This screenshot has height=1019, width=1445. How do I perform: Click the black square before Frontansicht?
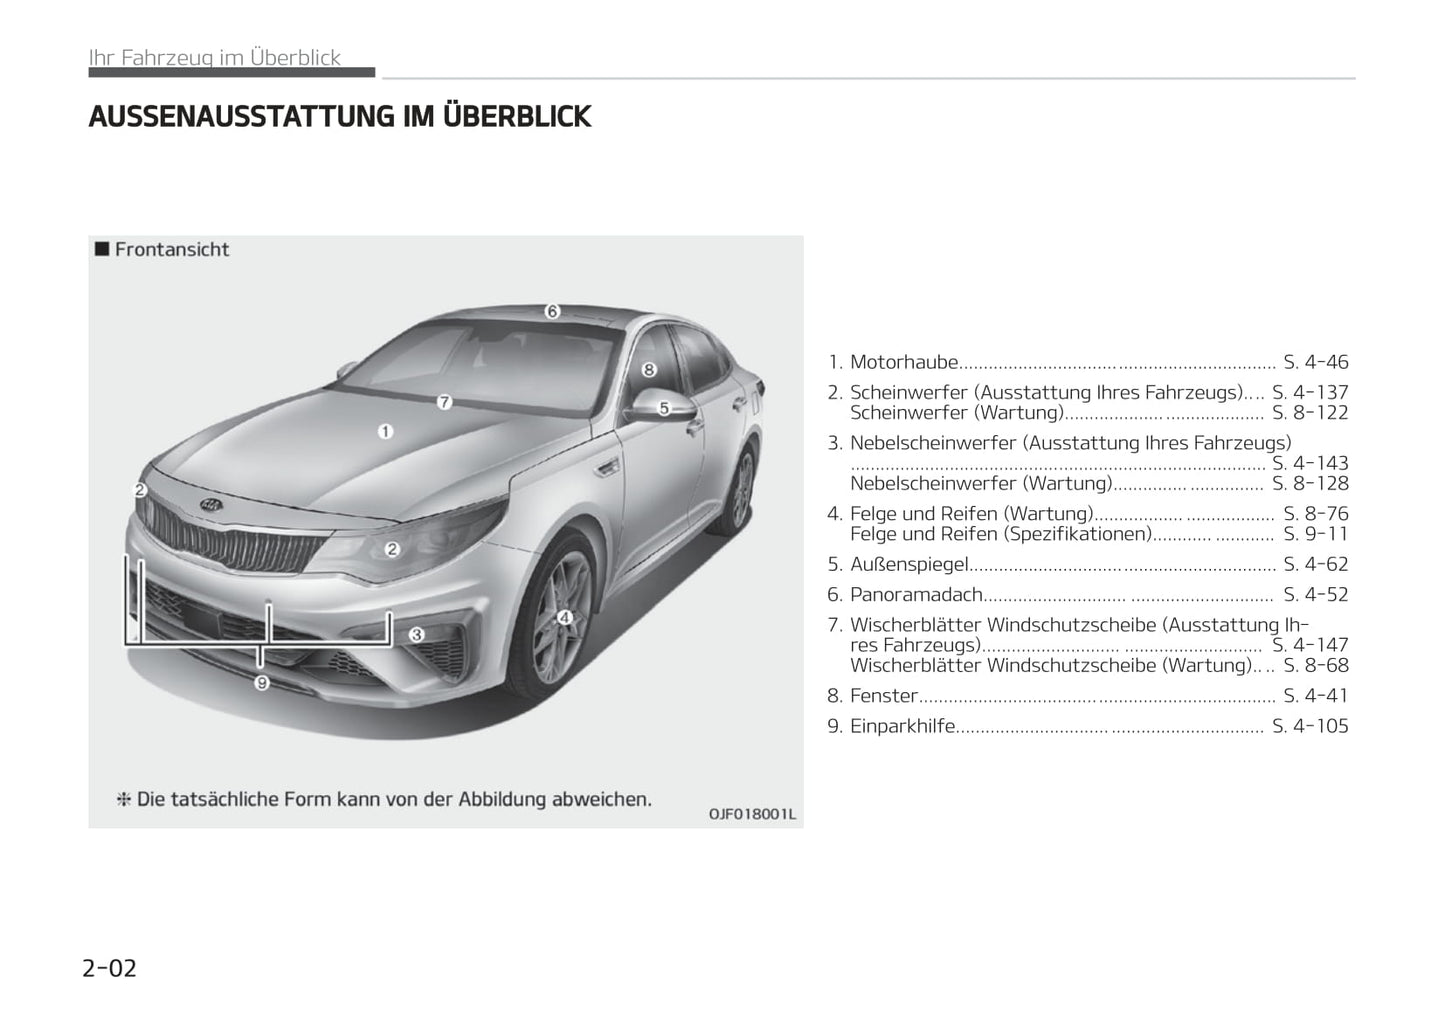tap(101, 249)
